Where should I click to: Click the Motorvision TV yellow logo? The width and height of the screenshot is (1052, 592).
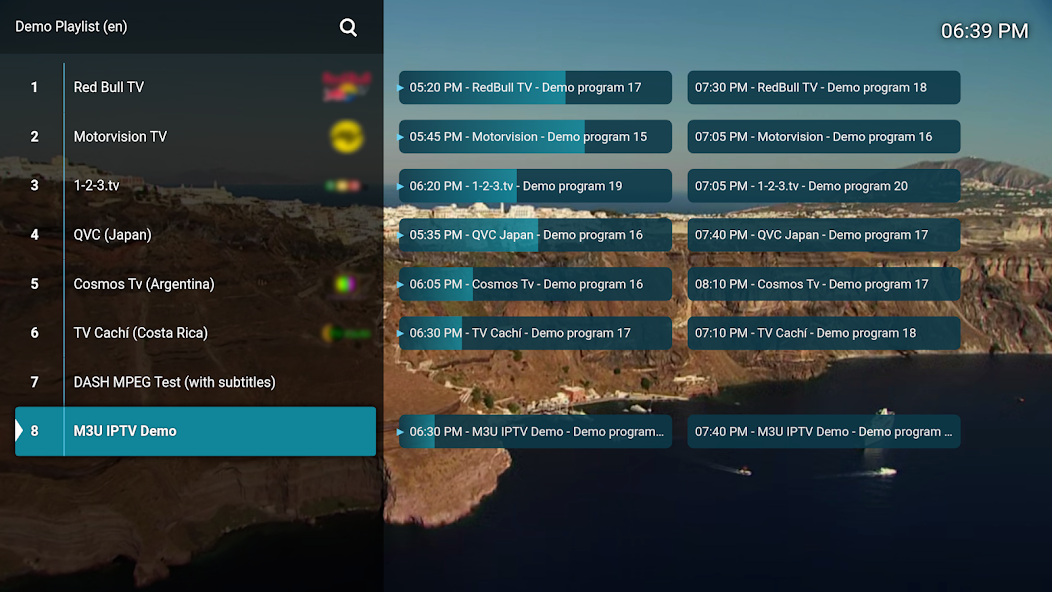347,136
